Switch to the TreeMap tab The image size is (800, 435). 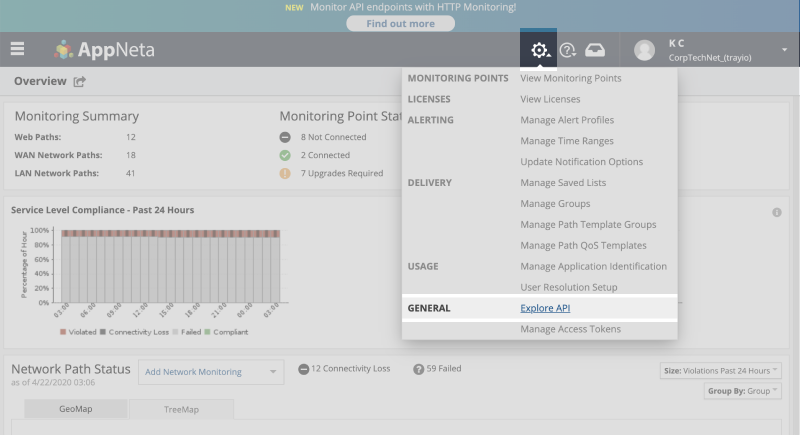point(181,409)
